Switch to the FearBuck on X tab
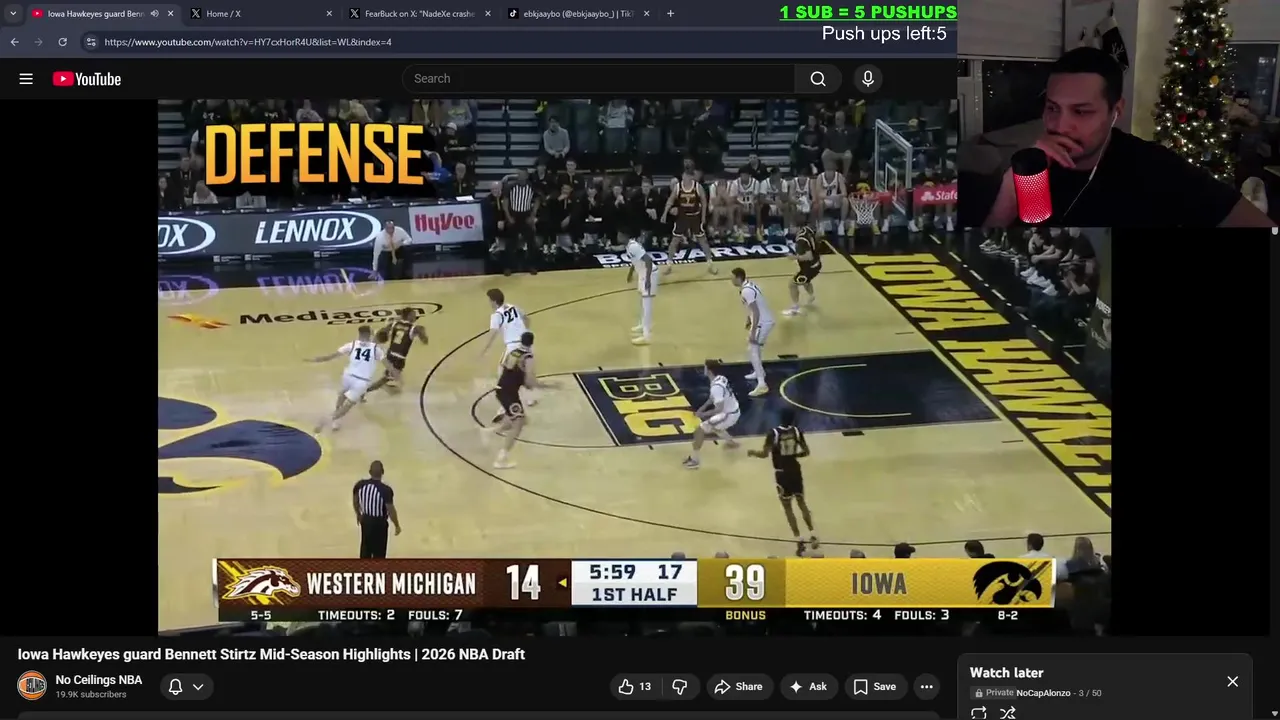1280x720 pixels. click(420, 14)
